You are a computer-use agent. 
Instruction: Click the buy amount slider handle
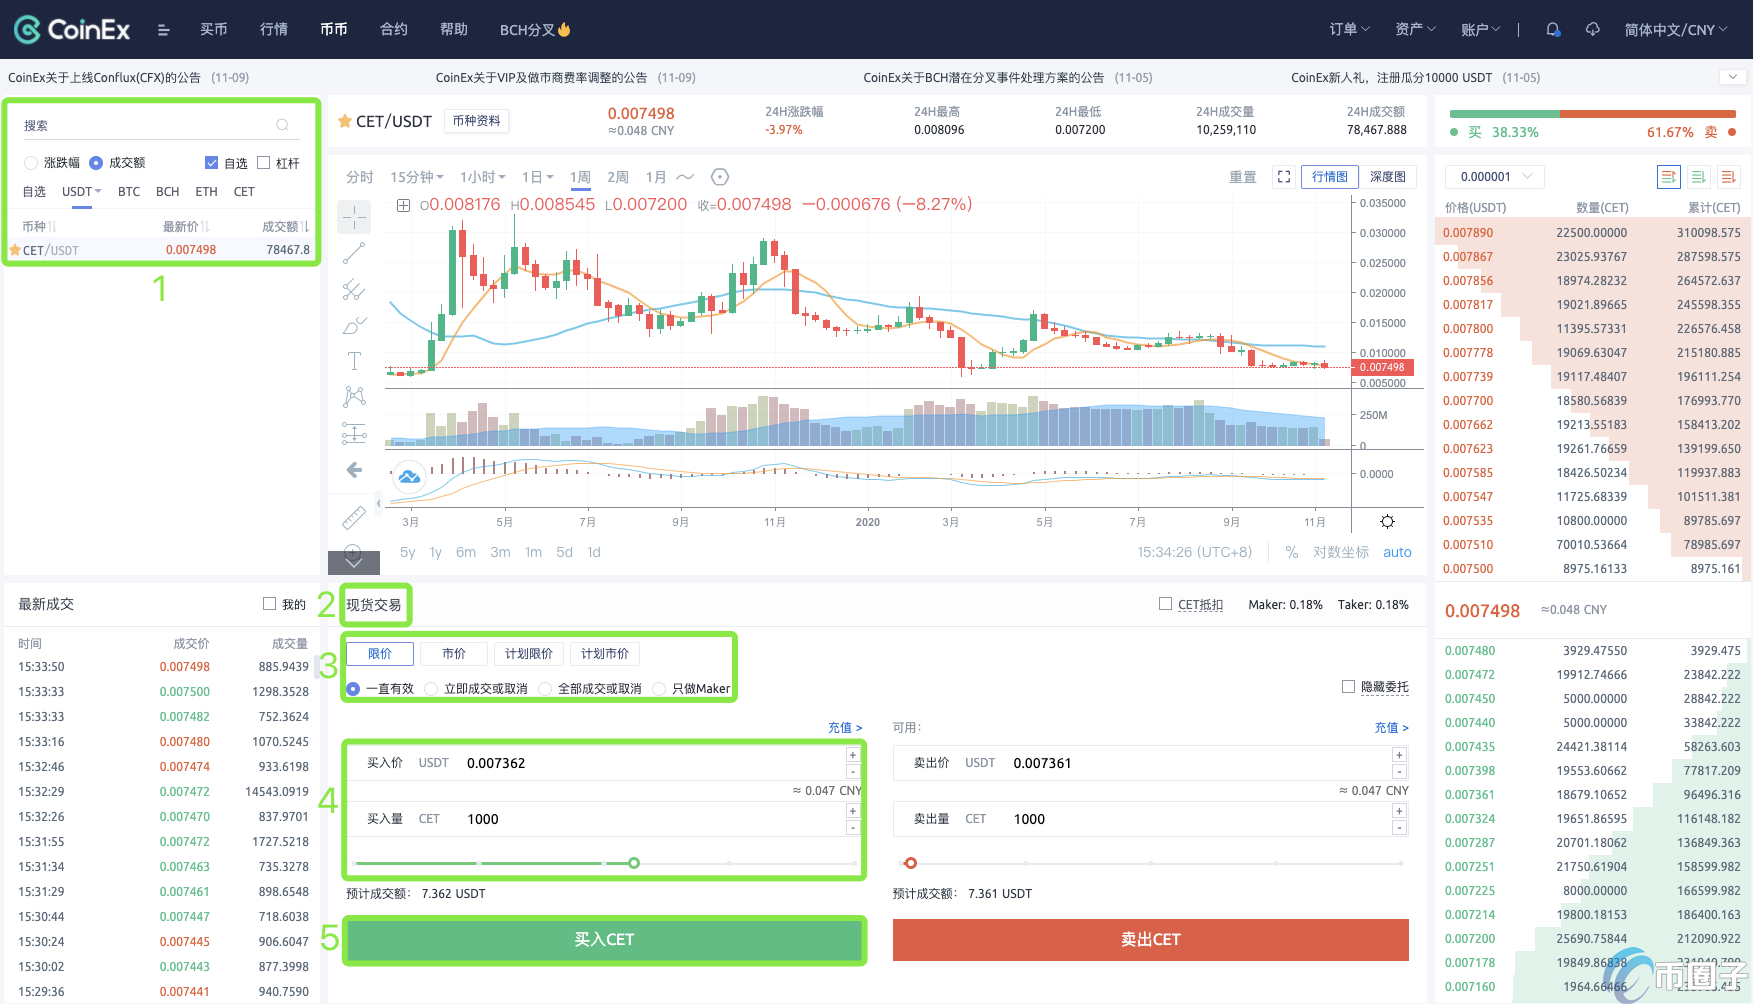point(634,863)
